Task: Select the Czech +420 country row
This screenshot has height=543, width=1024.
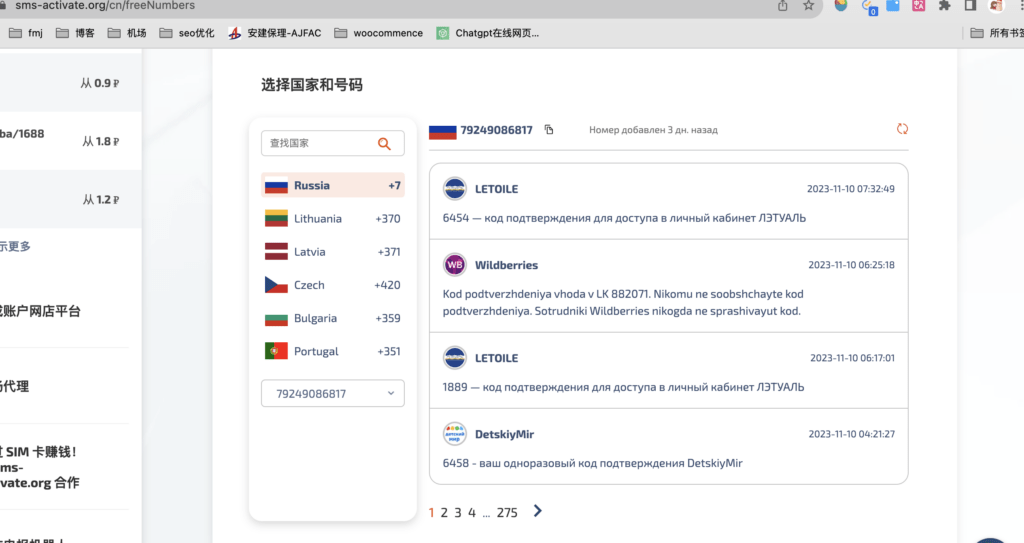Action: click(x=333, y=285)
